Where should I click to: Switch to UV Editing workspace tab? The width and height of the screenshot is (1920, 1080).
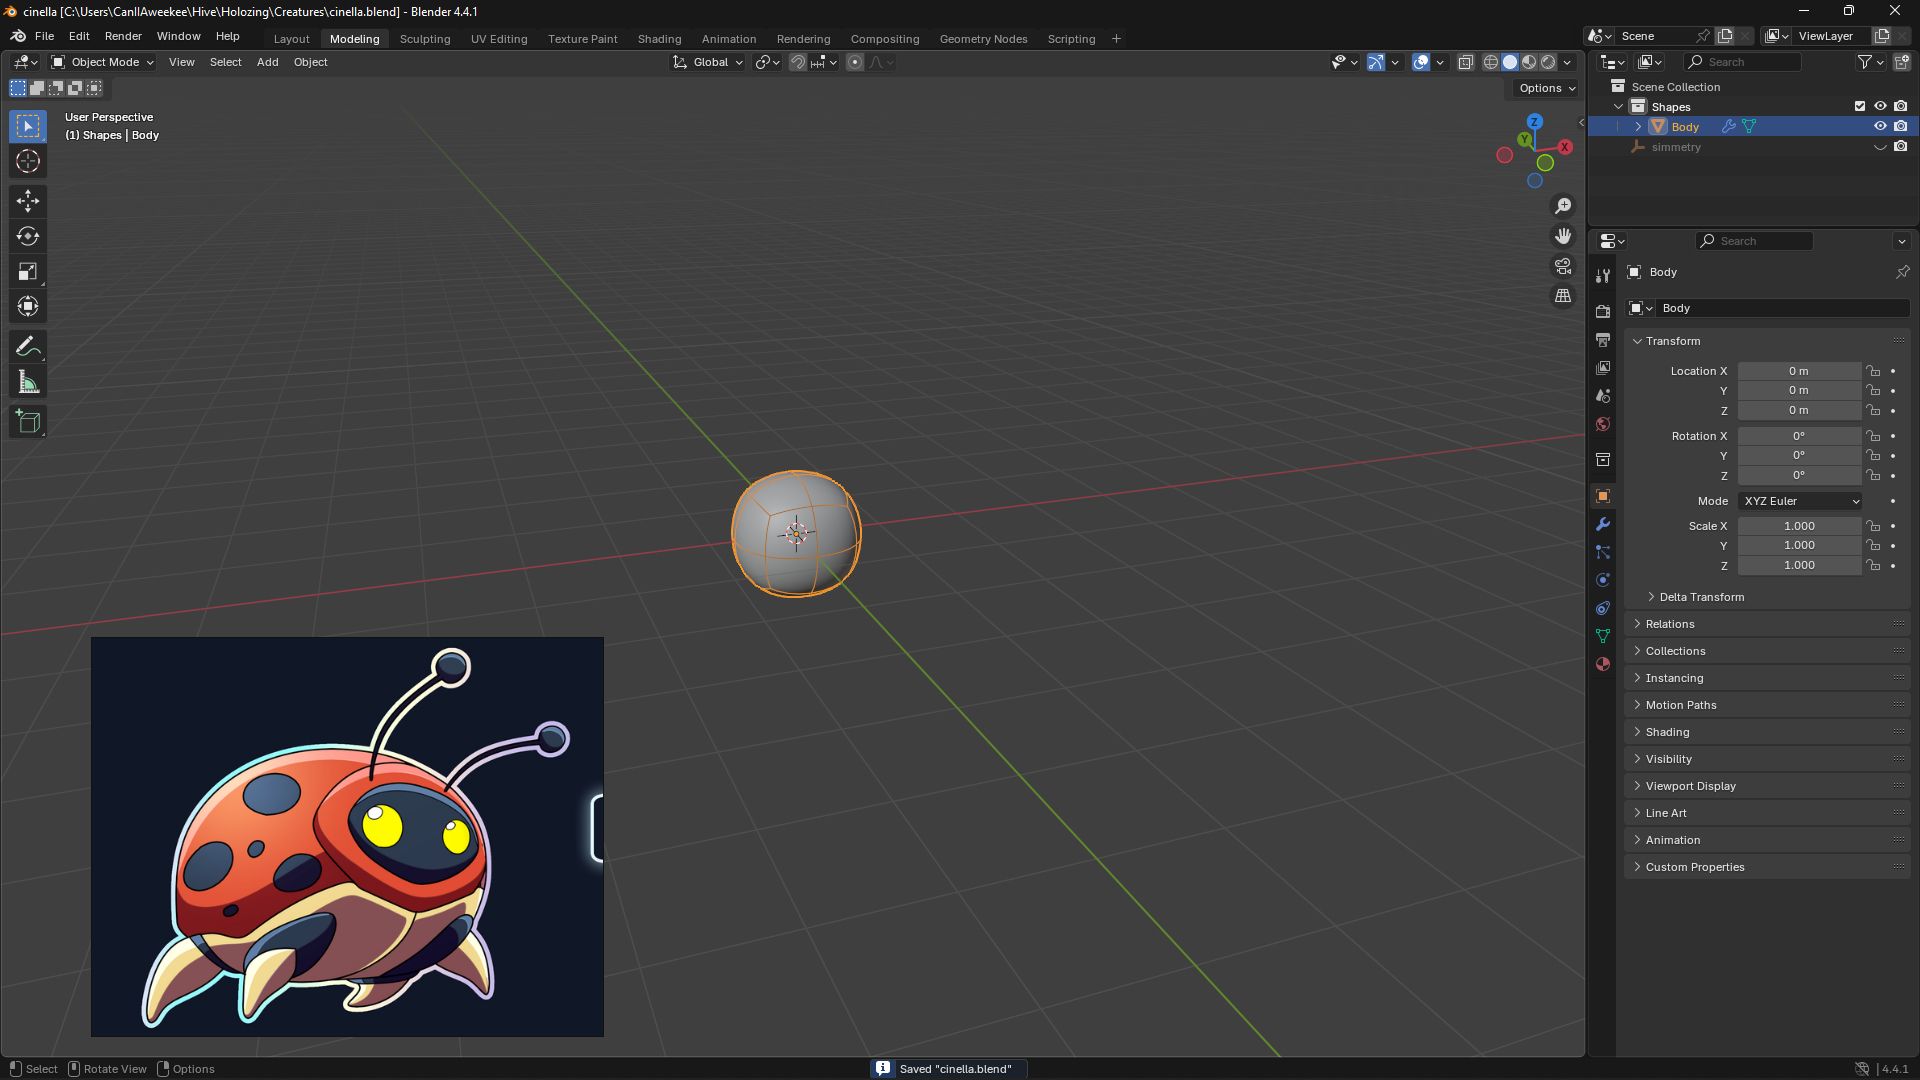coord(499,39)
